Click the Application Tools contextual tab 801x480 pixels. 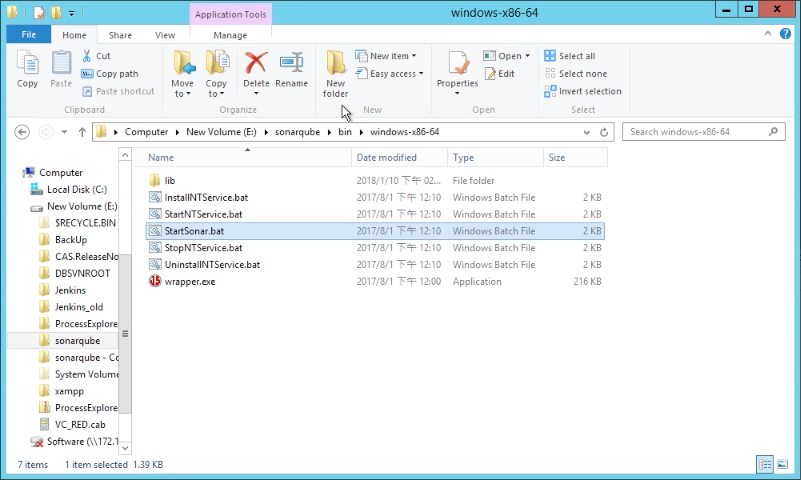tap(230, 14)
